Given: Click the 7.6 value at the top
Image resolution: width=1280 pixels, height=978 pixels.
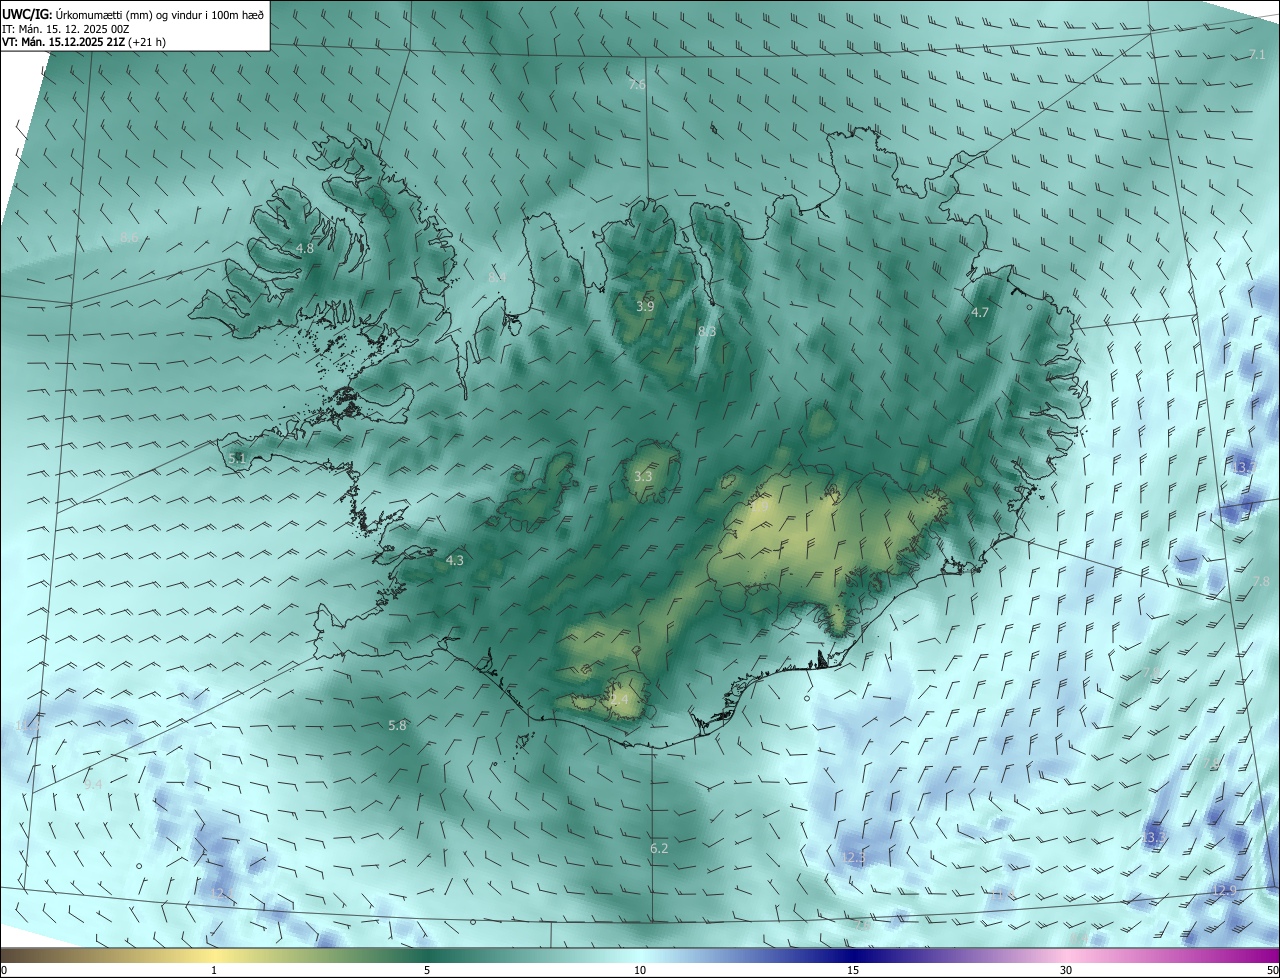Looking at the screenshot, I should click(637, 86).
